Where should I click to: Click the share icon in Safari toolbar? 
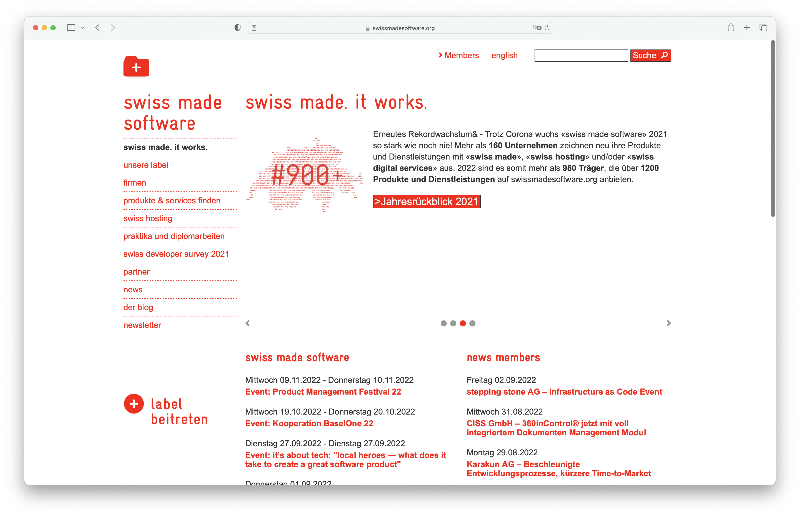731,28
